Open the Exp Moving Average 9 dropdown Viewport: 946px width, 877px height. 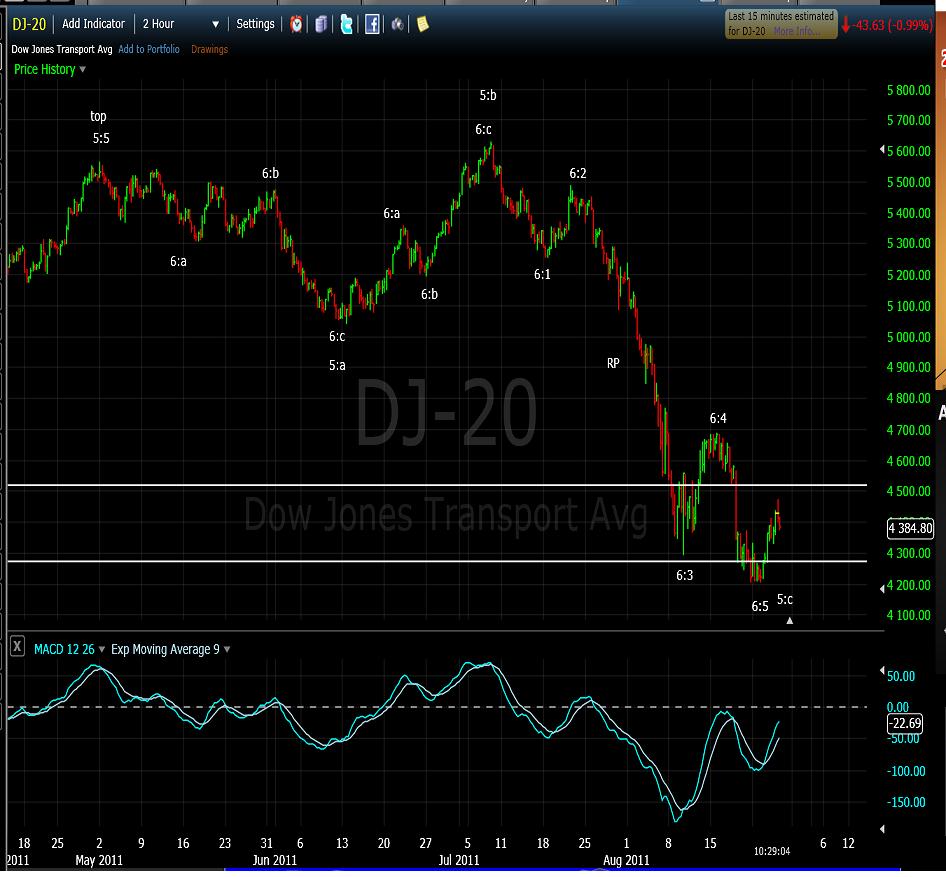coord(227,650)
